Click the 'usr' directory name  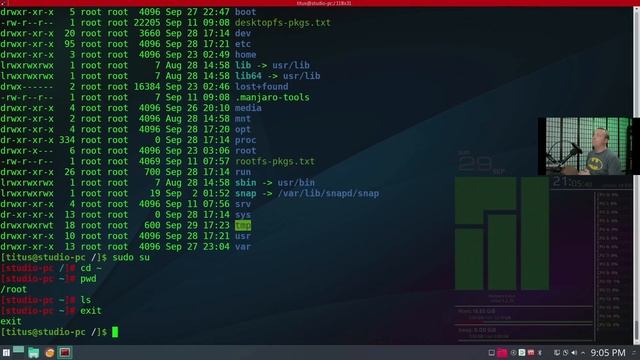243,236
